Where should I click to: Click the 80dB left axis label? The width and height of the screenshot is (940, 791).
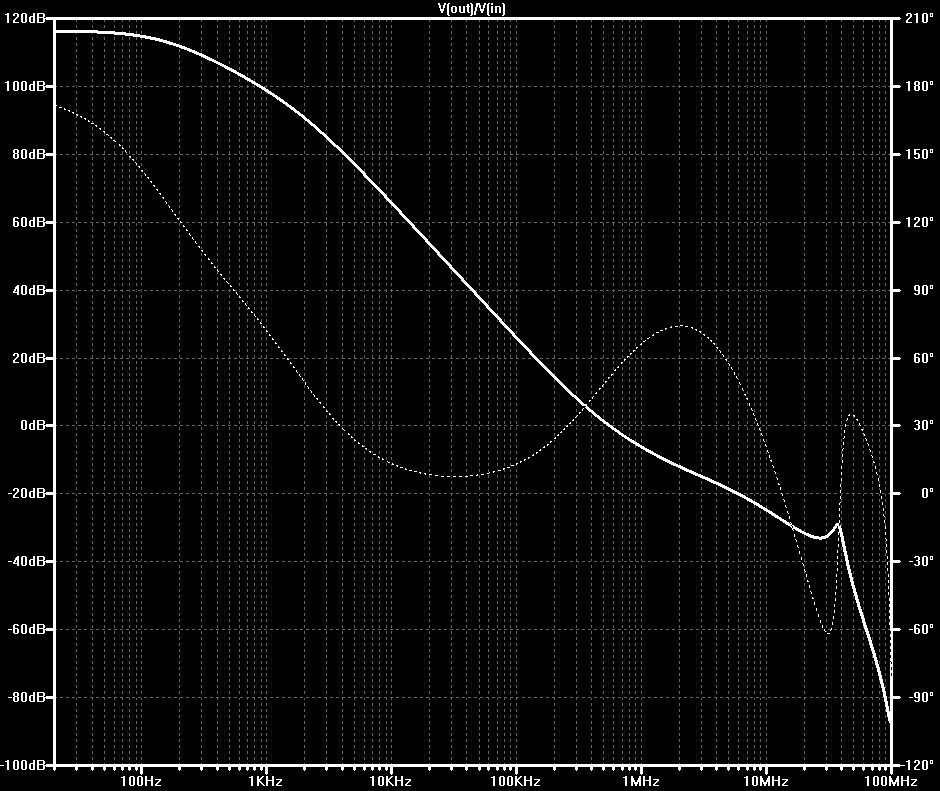[x=28, y=154]
